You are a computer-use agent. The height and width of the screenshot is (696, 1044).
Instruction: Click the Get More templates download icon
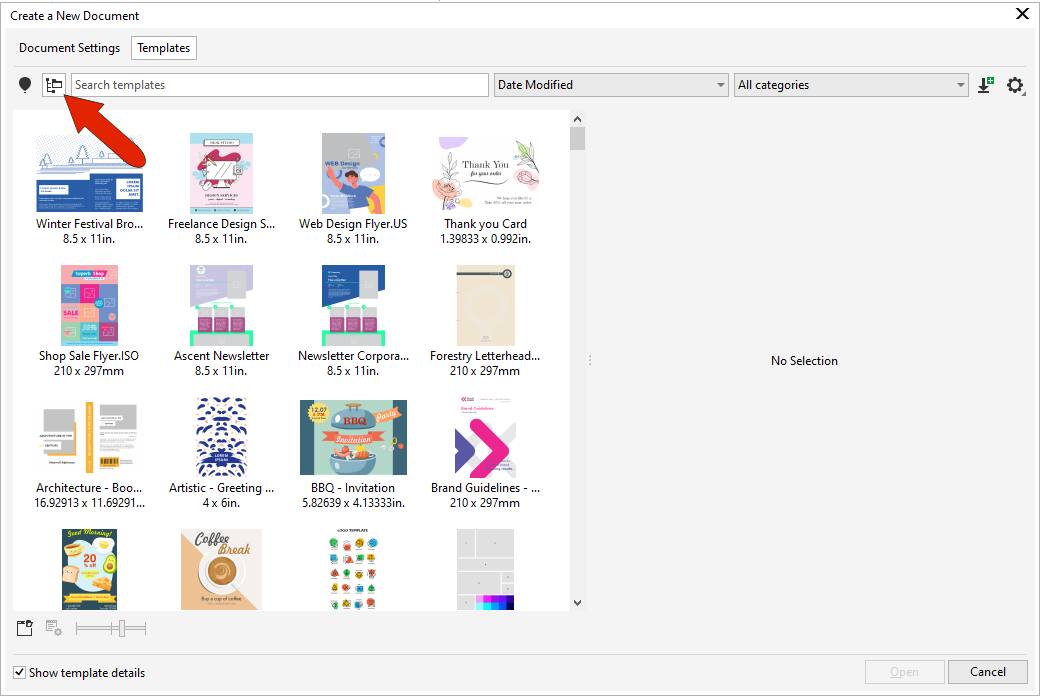(984, 85)
